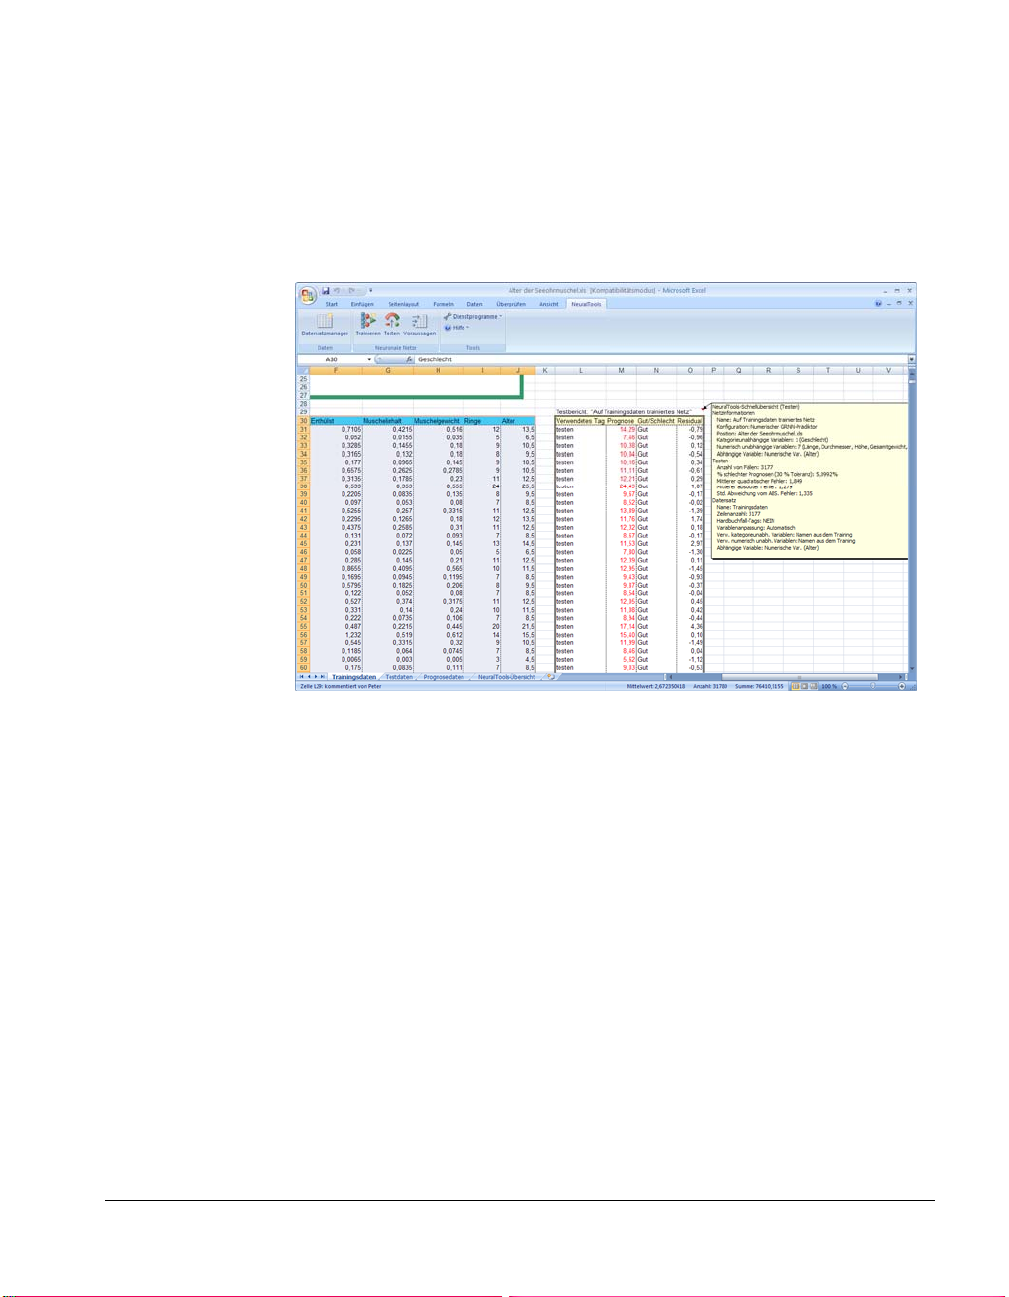
Task: Select the Page Layout view button
Action: click(x=806, y=686)
